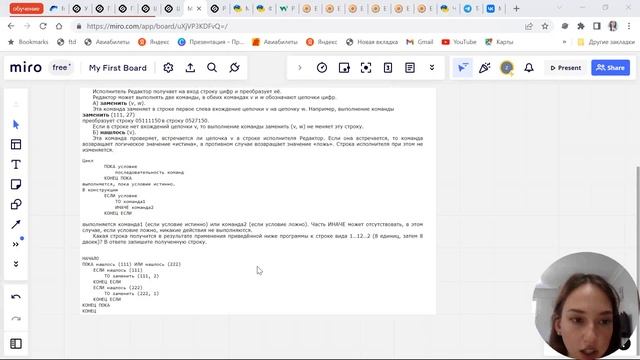Image resolution: width=640 pixels, height=360 pixels.
Task: Select the Sticky note tool
Action: pyautogui.click(x=16, y=184)
